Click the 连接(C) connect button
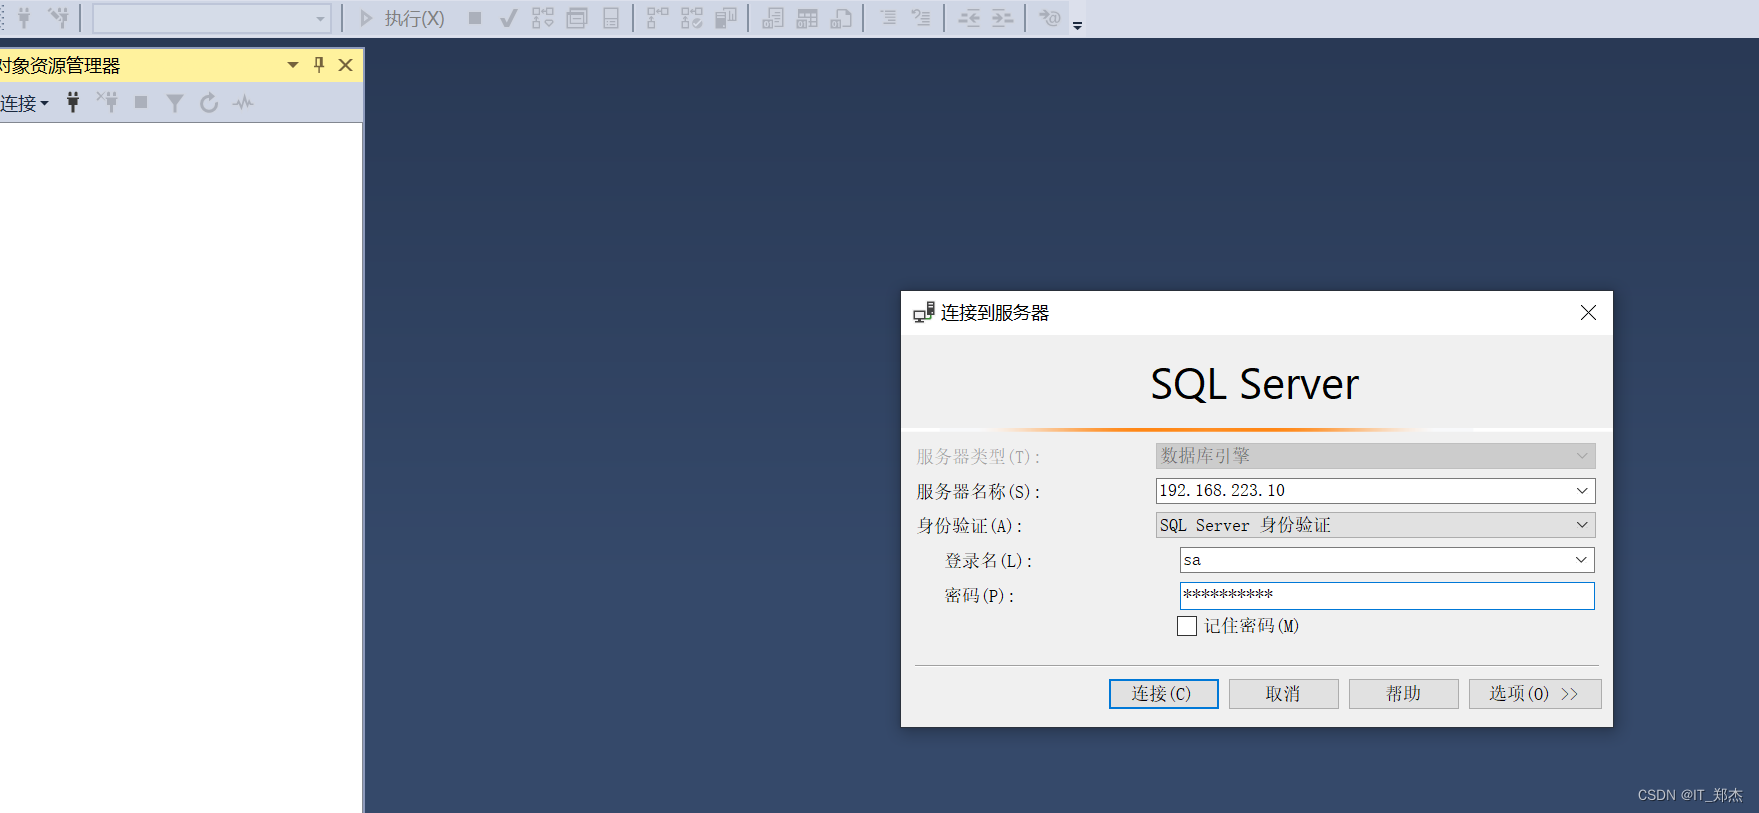Viewport: 1759px width, 813px height. pyautogui.click(x=1163, y=694)
